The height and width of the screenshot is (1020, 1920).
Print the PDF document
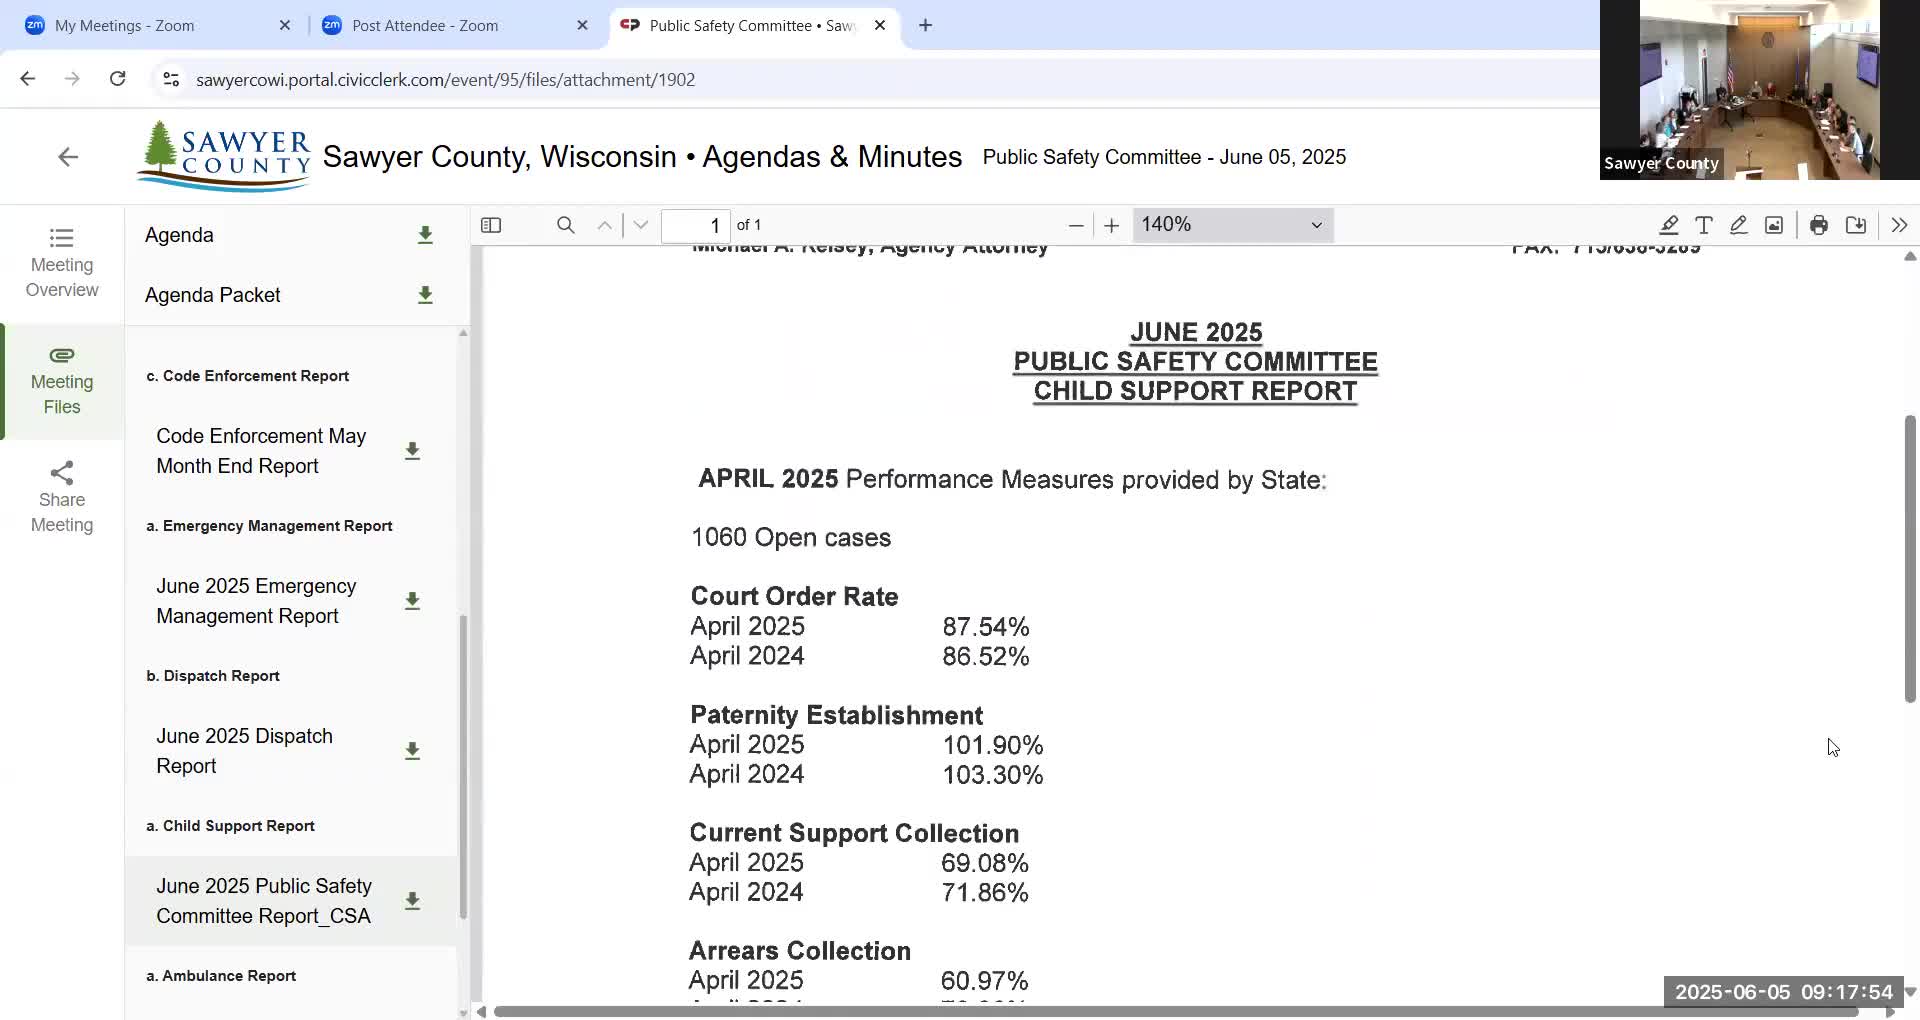[x=1819, y=225]
